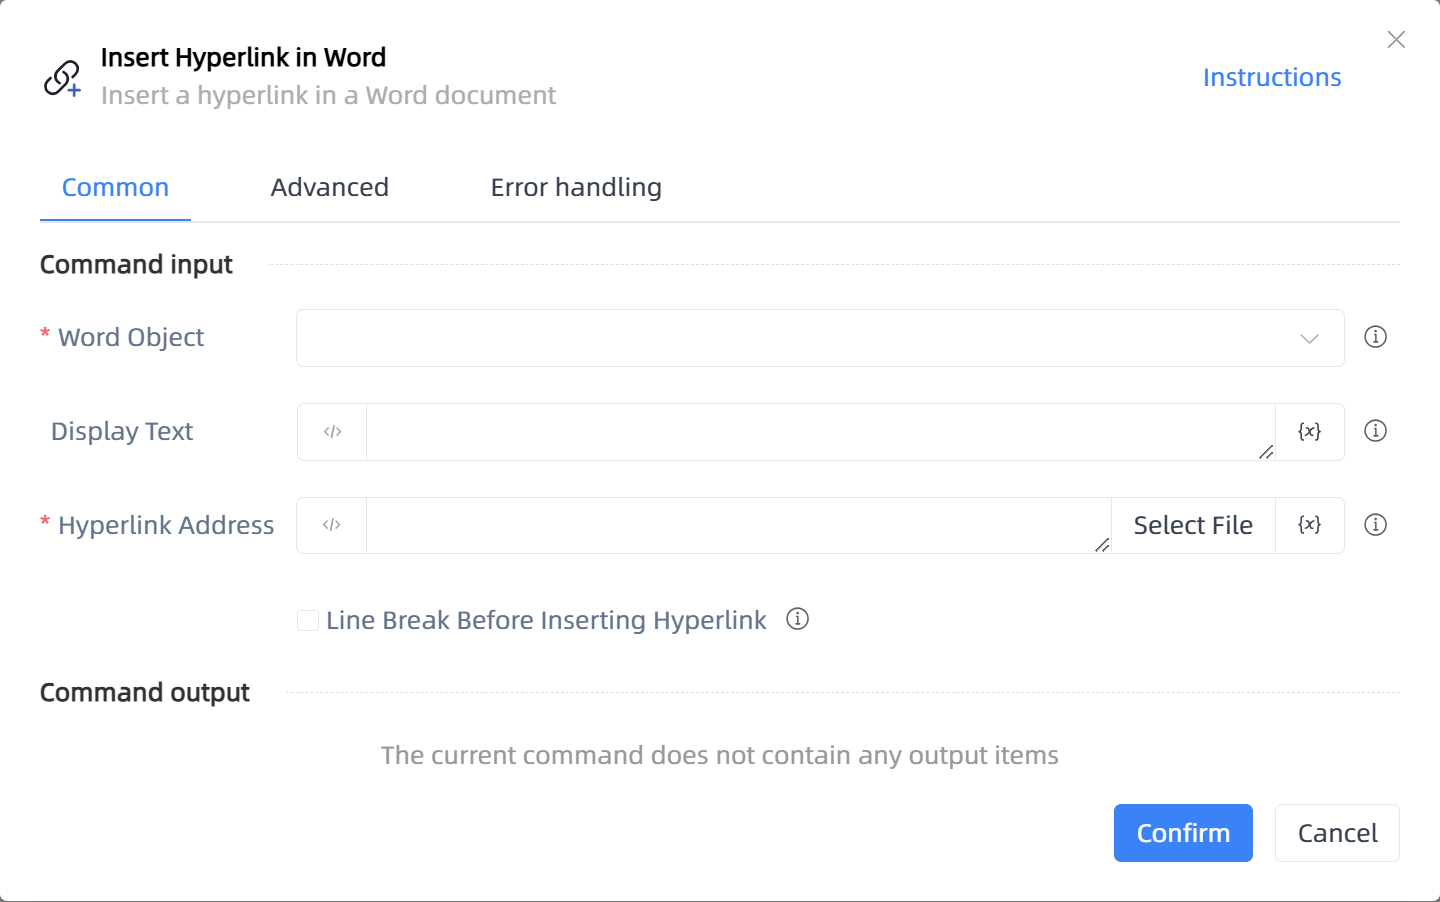
Task: Click the 'Command input' section heading
Action: coord(136,264)
